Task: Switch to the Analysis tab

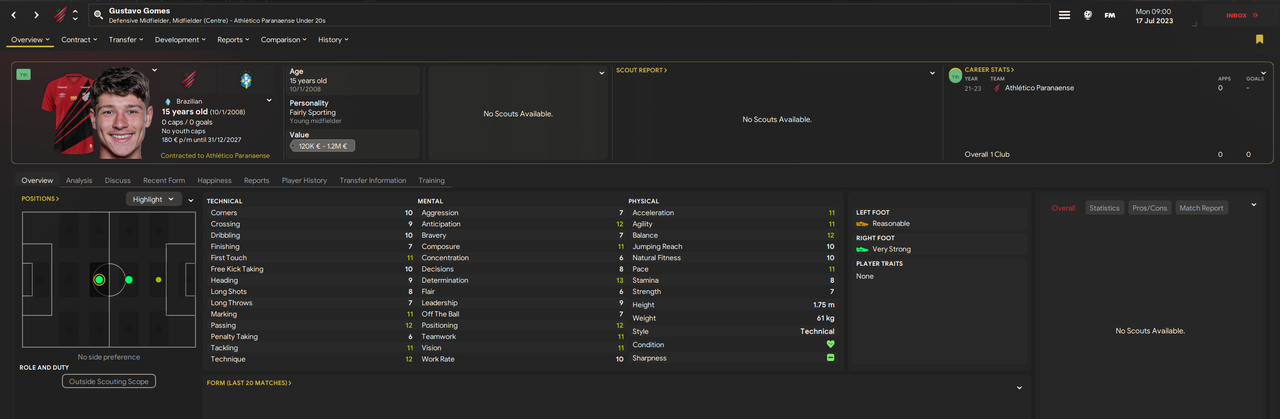Action: (79, 181)
